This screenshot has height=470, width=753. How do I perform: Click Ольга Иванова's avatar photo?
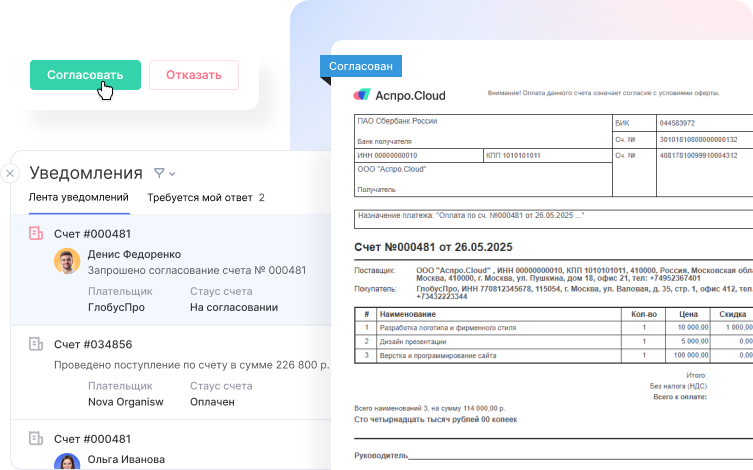(67, 461)
